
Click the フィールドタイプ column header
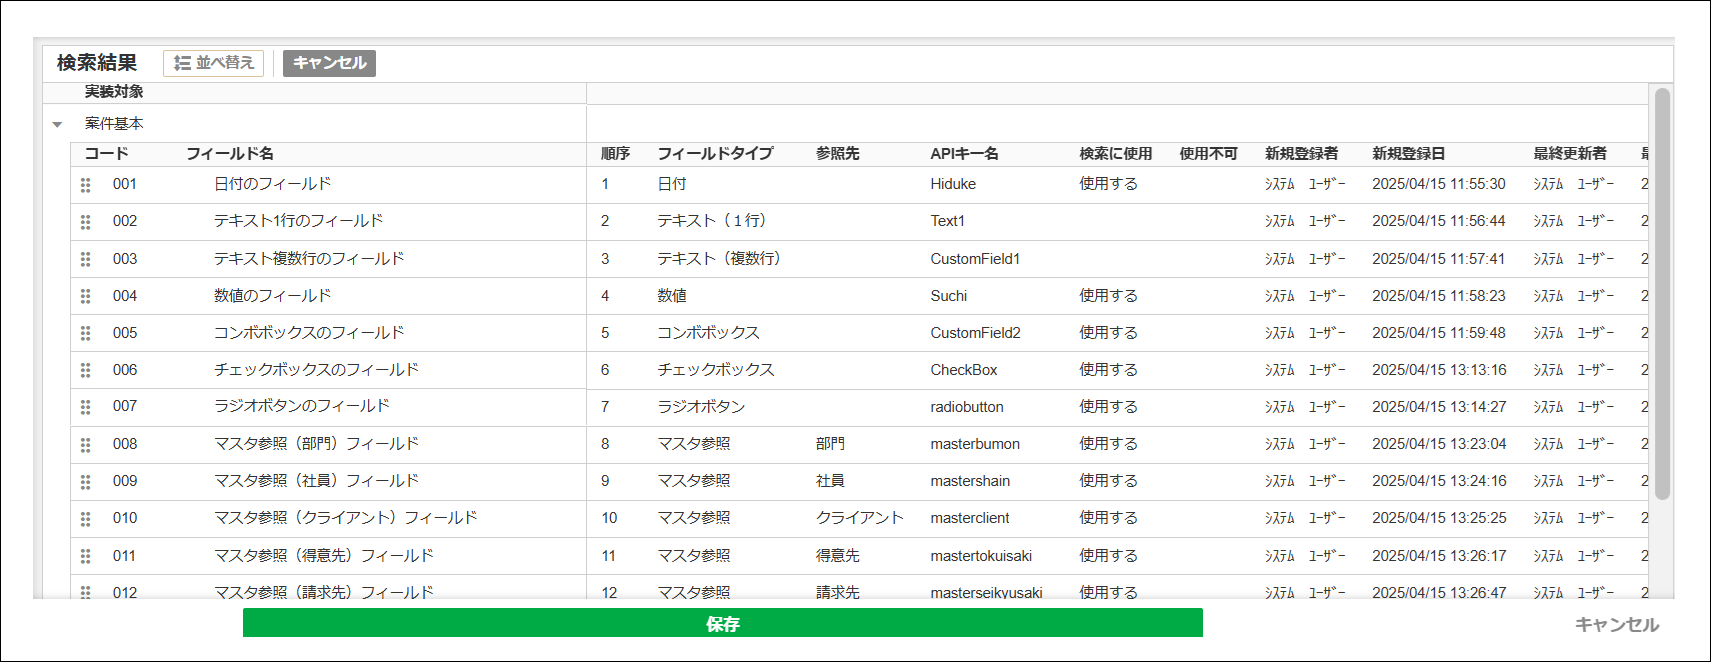click(715, 154)
